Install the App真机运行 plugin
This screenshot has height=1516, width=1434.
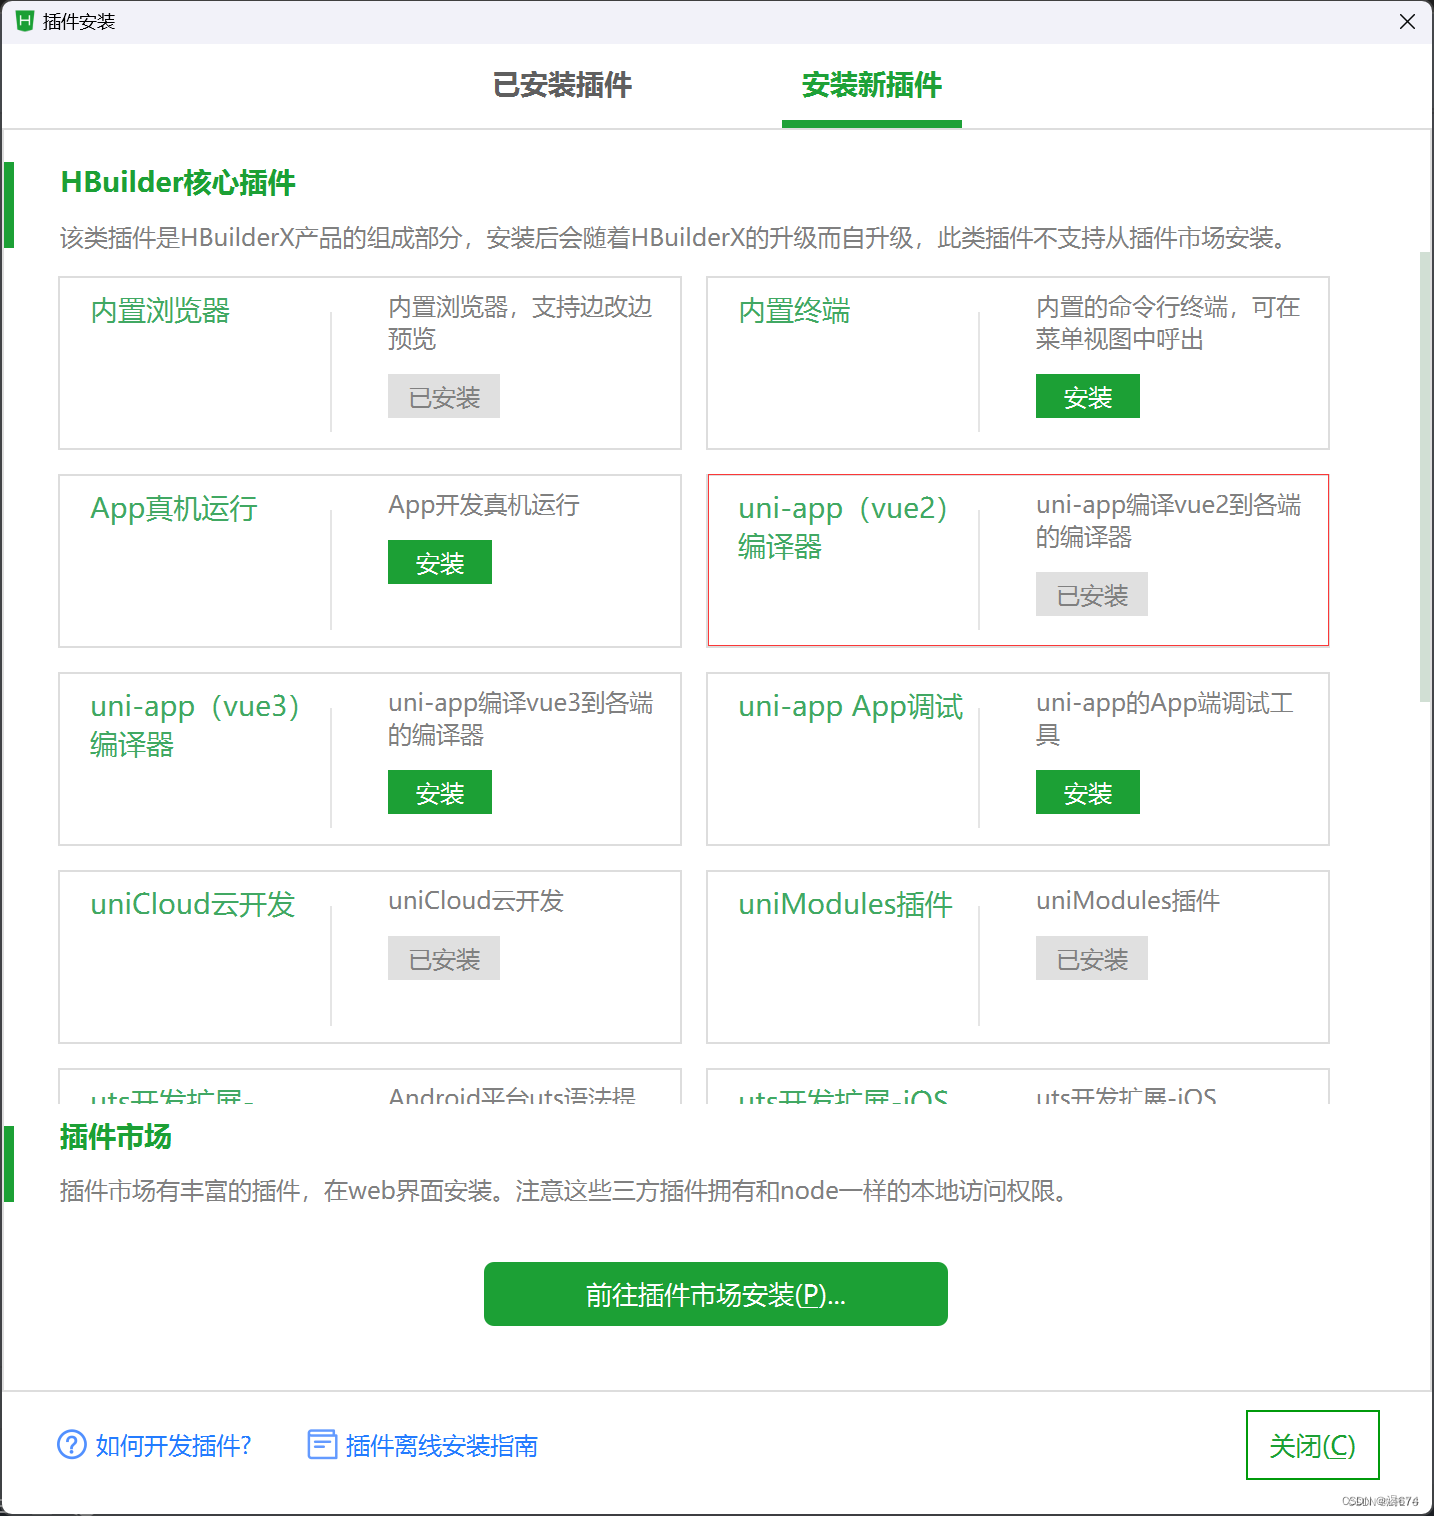tap(440, 563)
